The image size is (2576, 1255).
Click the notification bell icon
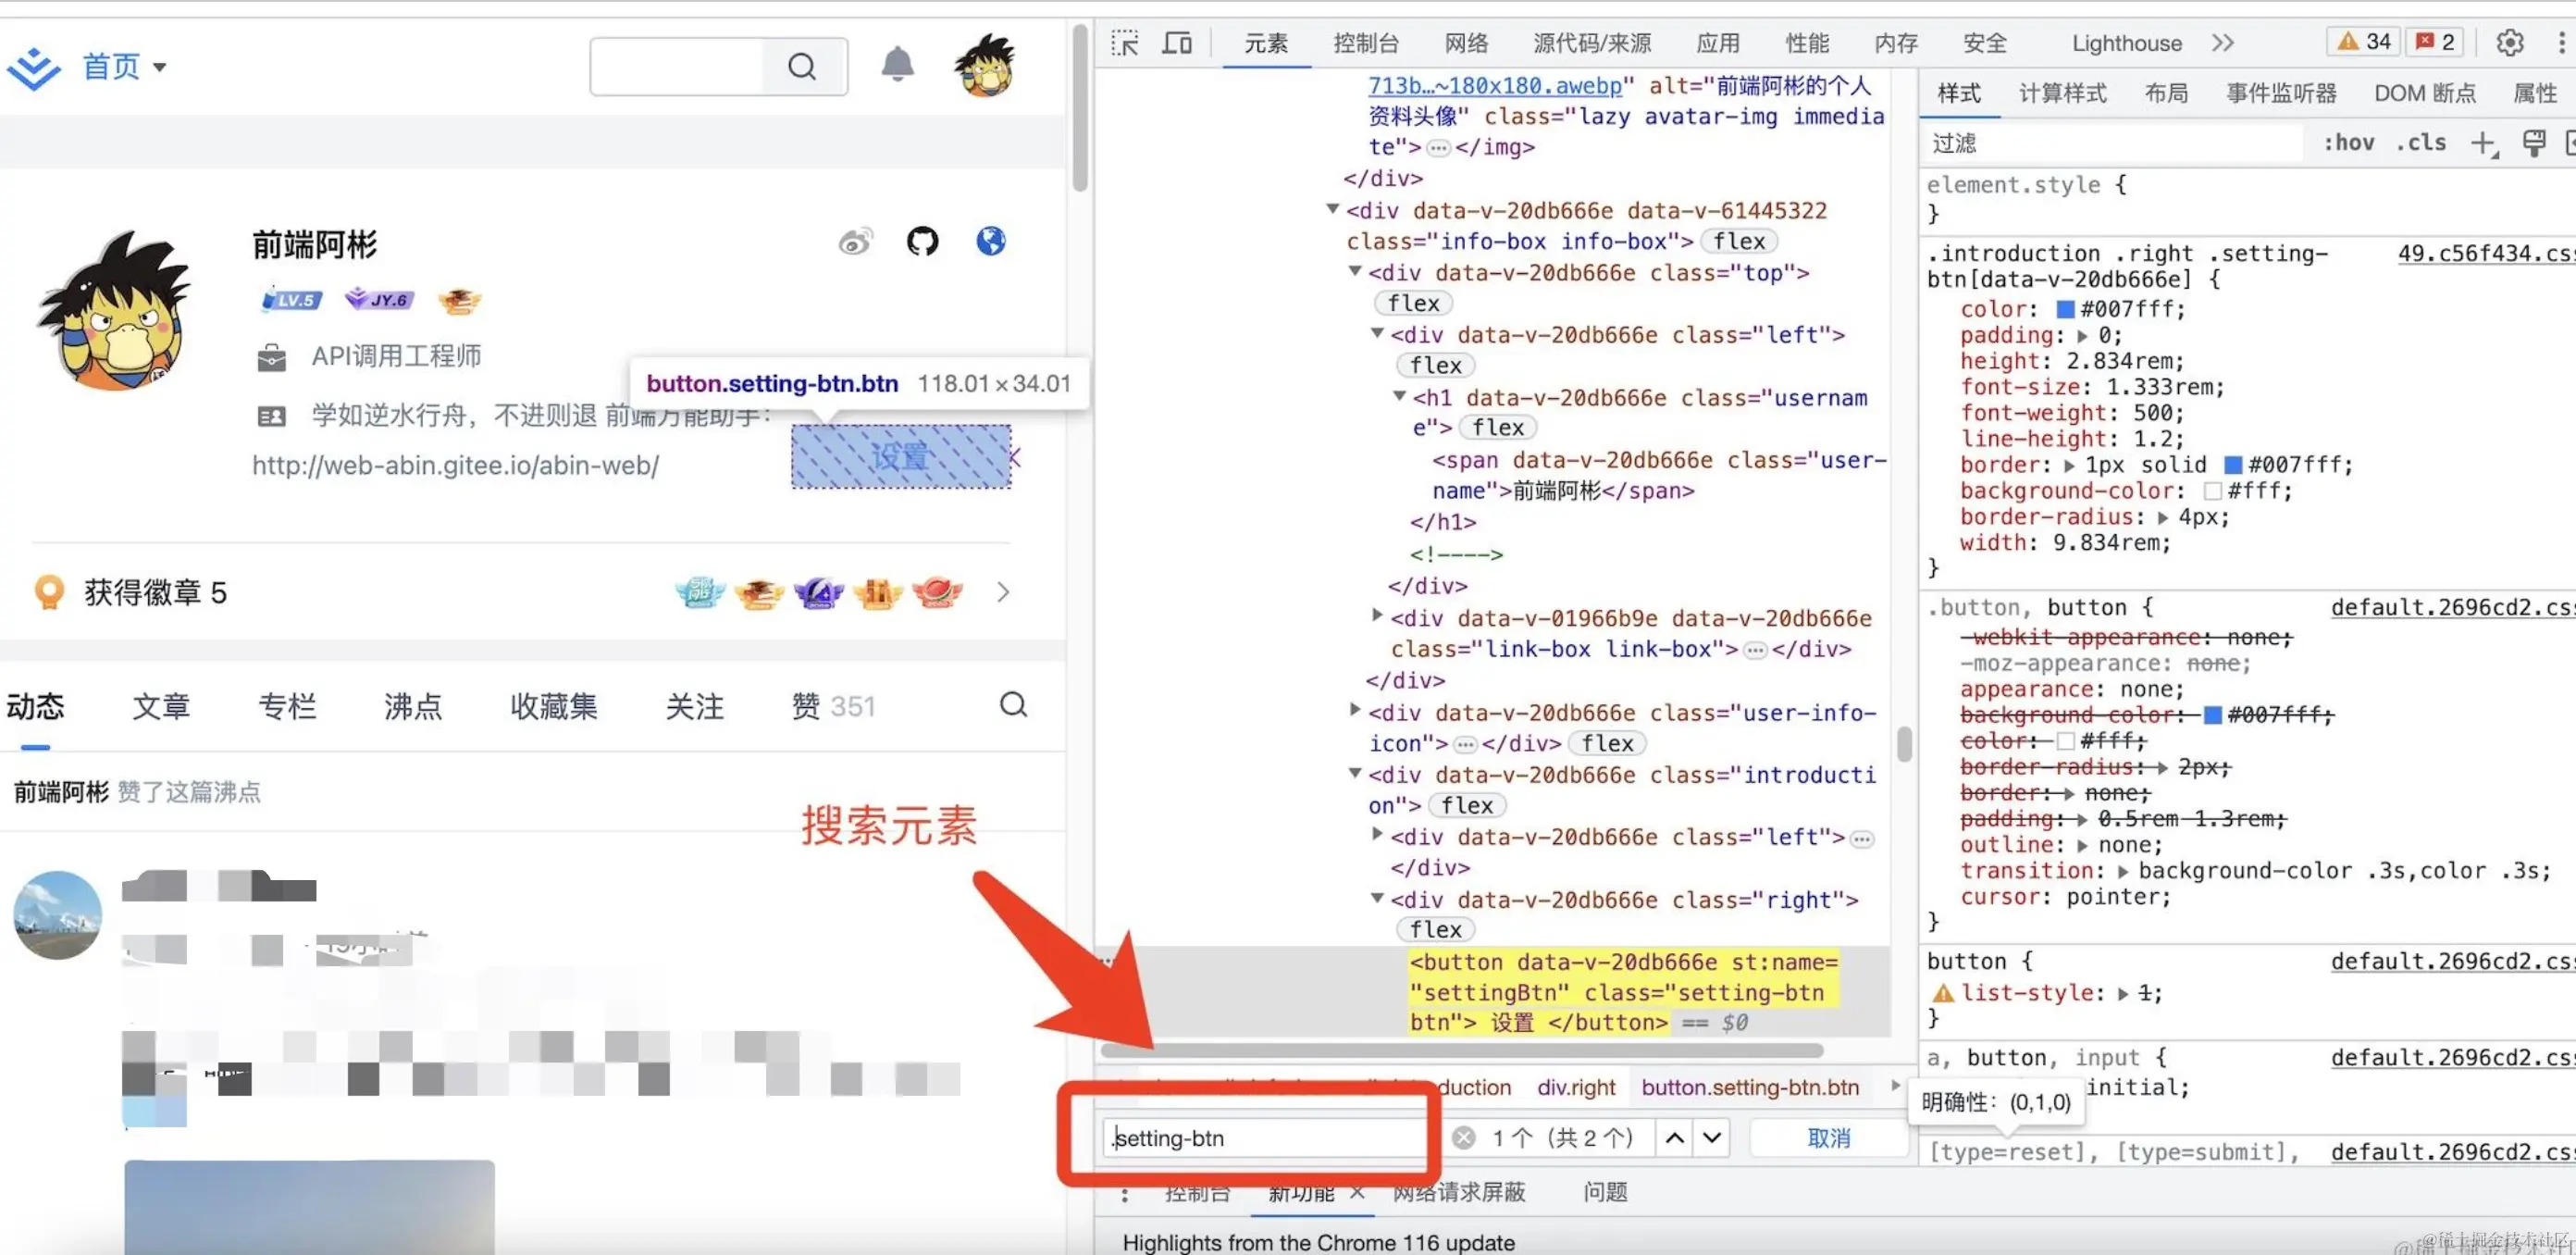897,66
